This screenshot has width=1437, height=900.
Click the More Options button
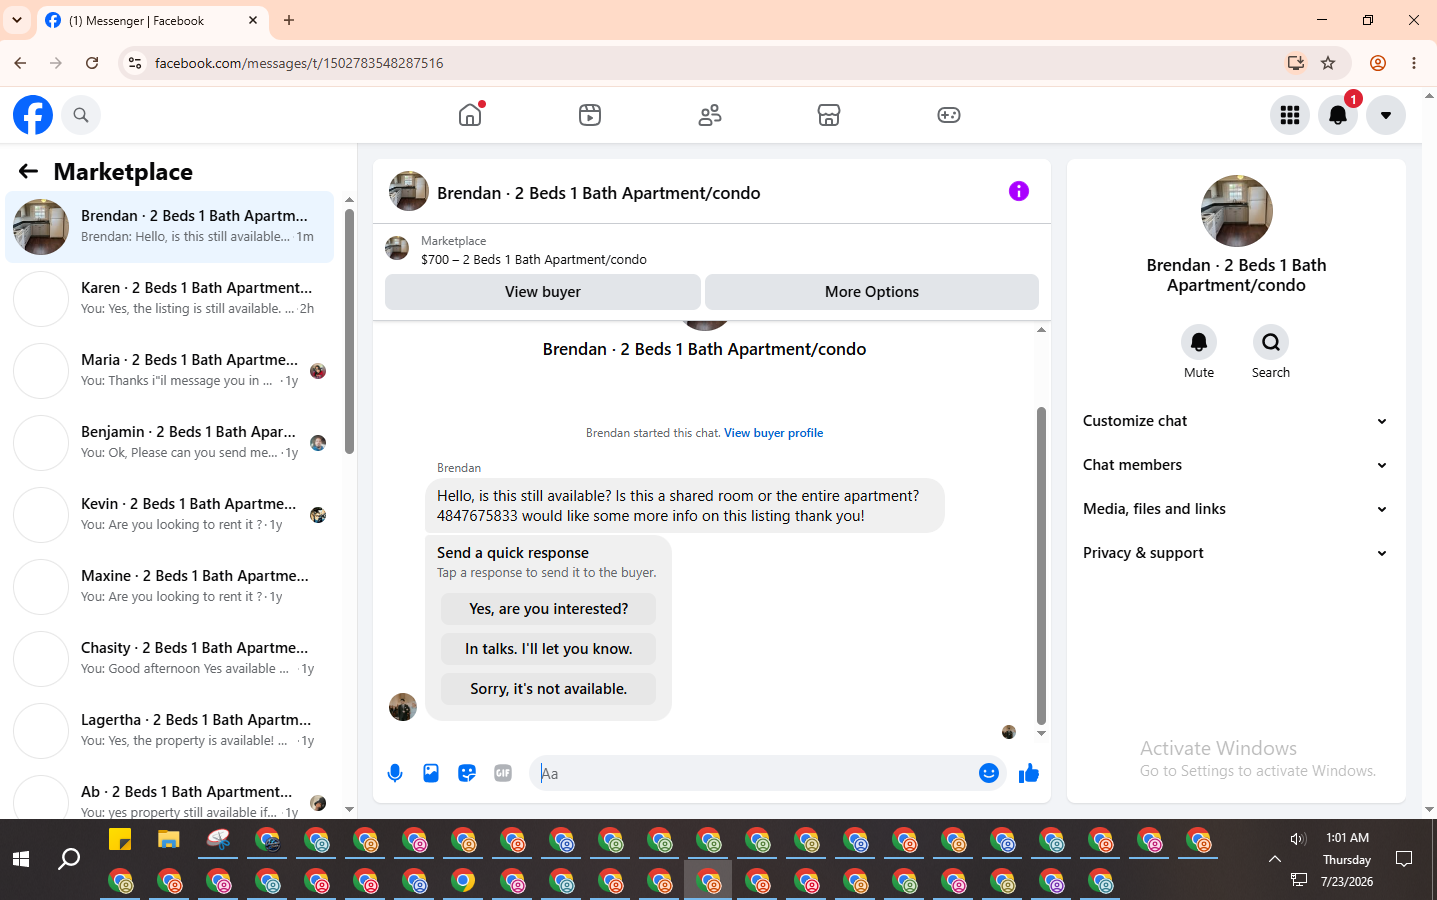coord(872,292)
